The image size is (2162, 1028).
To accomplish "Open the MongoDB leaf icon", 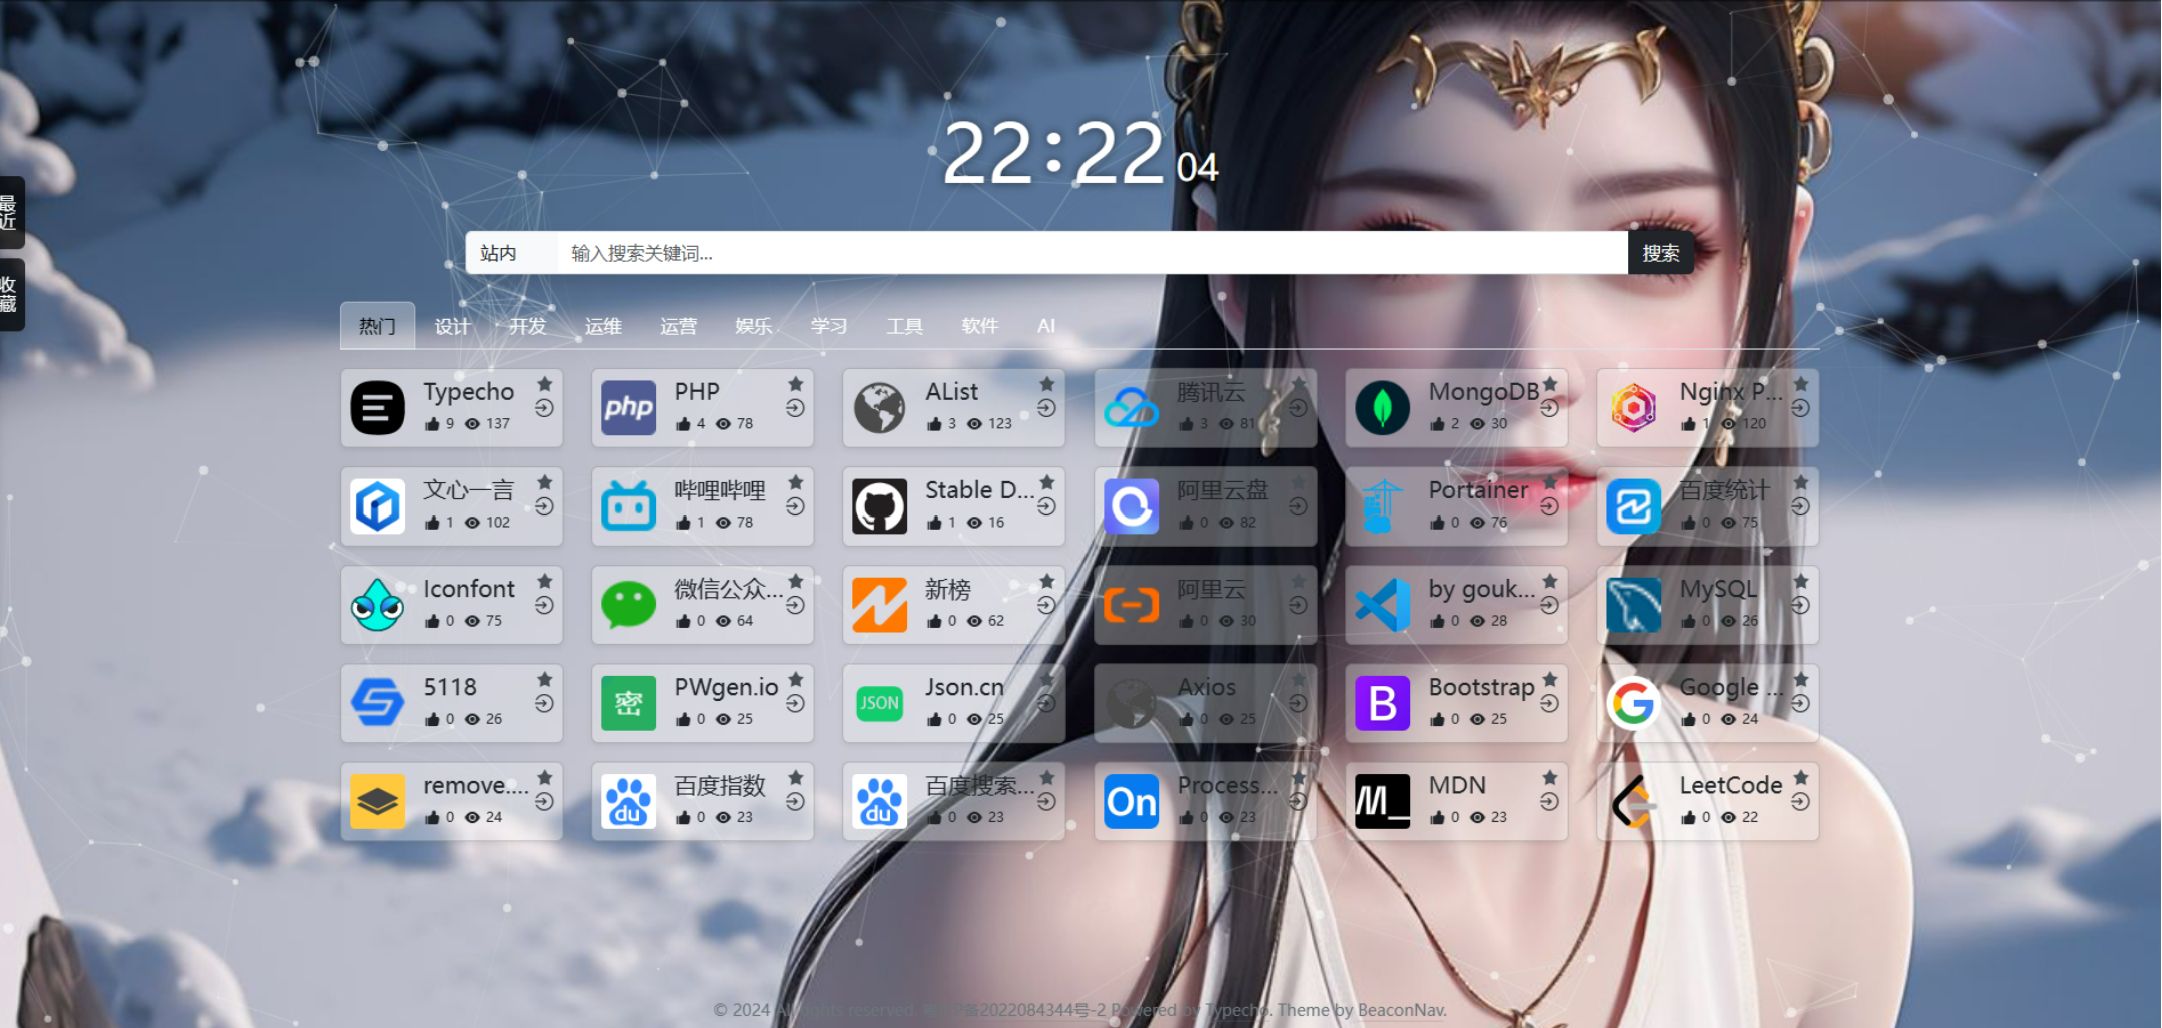I will point(1382,408).
